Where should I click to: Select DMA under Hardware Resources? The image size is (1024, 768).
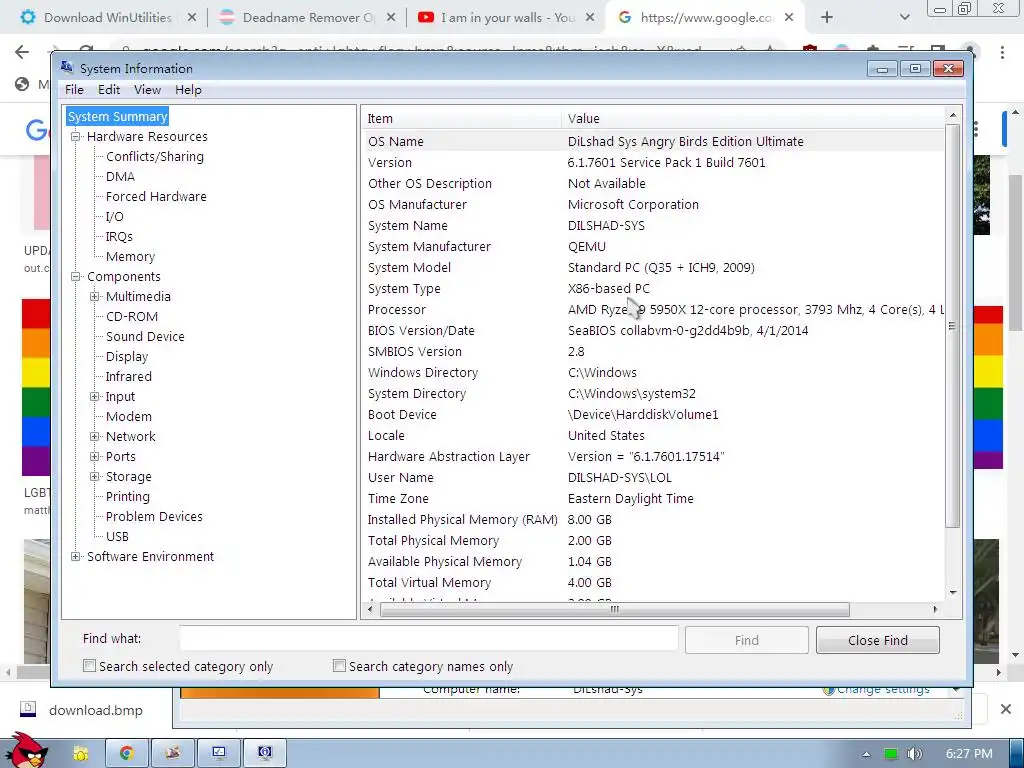point(120,176)
